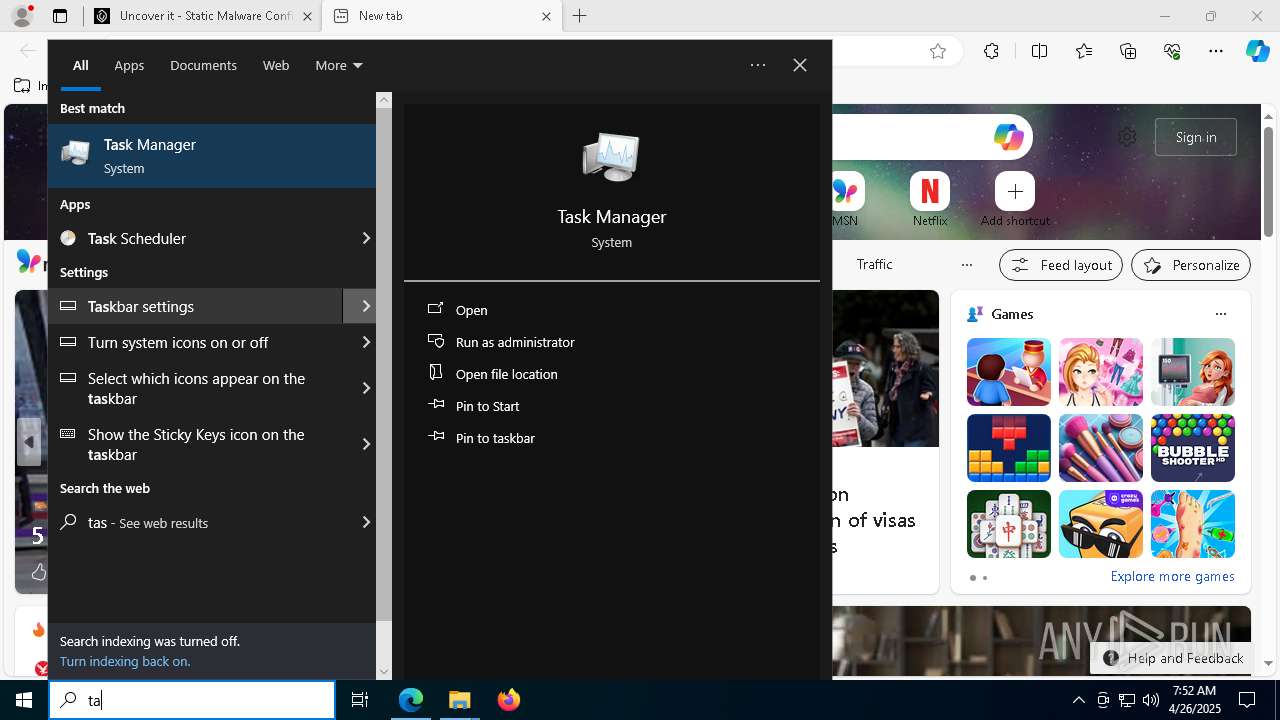The image size is (1280, 720).
Task: Open Feed layout options
Action: [1061, 265]
